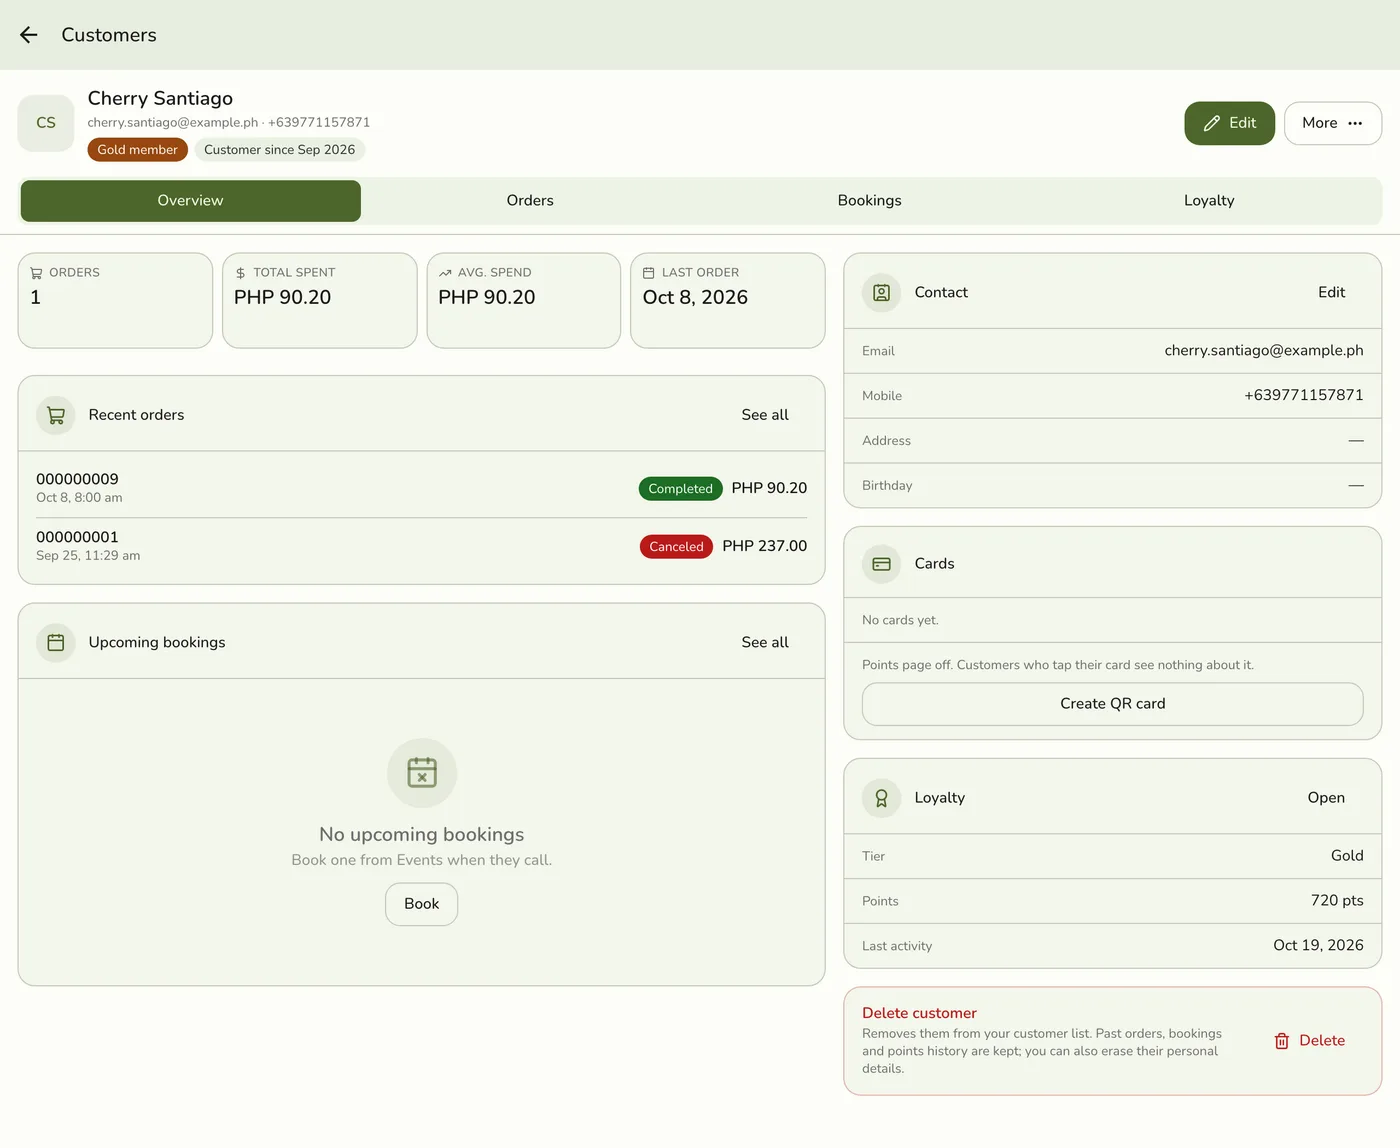Screen dimensions: 1400x1148
Task: Click the Gold member badge
Action: point(138,150)
